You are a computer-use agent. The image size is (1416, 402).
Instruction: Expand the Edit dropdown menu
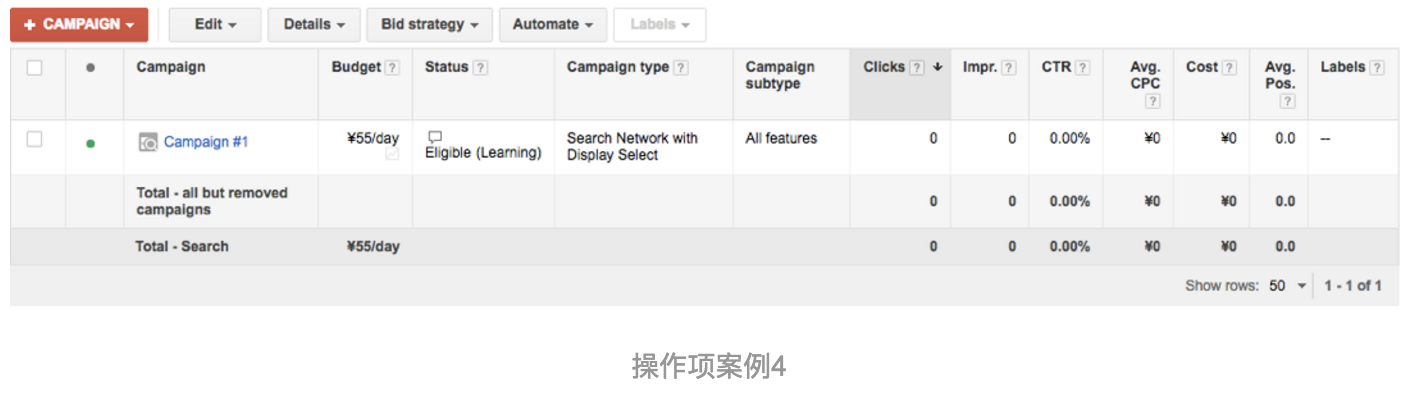215,25
